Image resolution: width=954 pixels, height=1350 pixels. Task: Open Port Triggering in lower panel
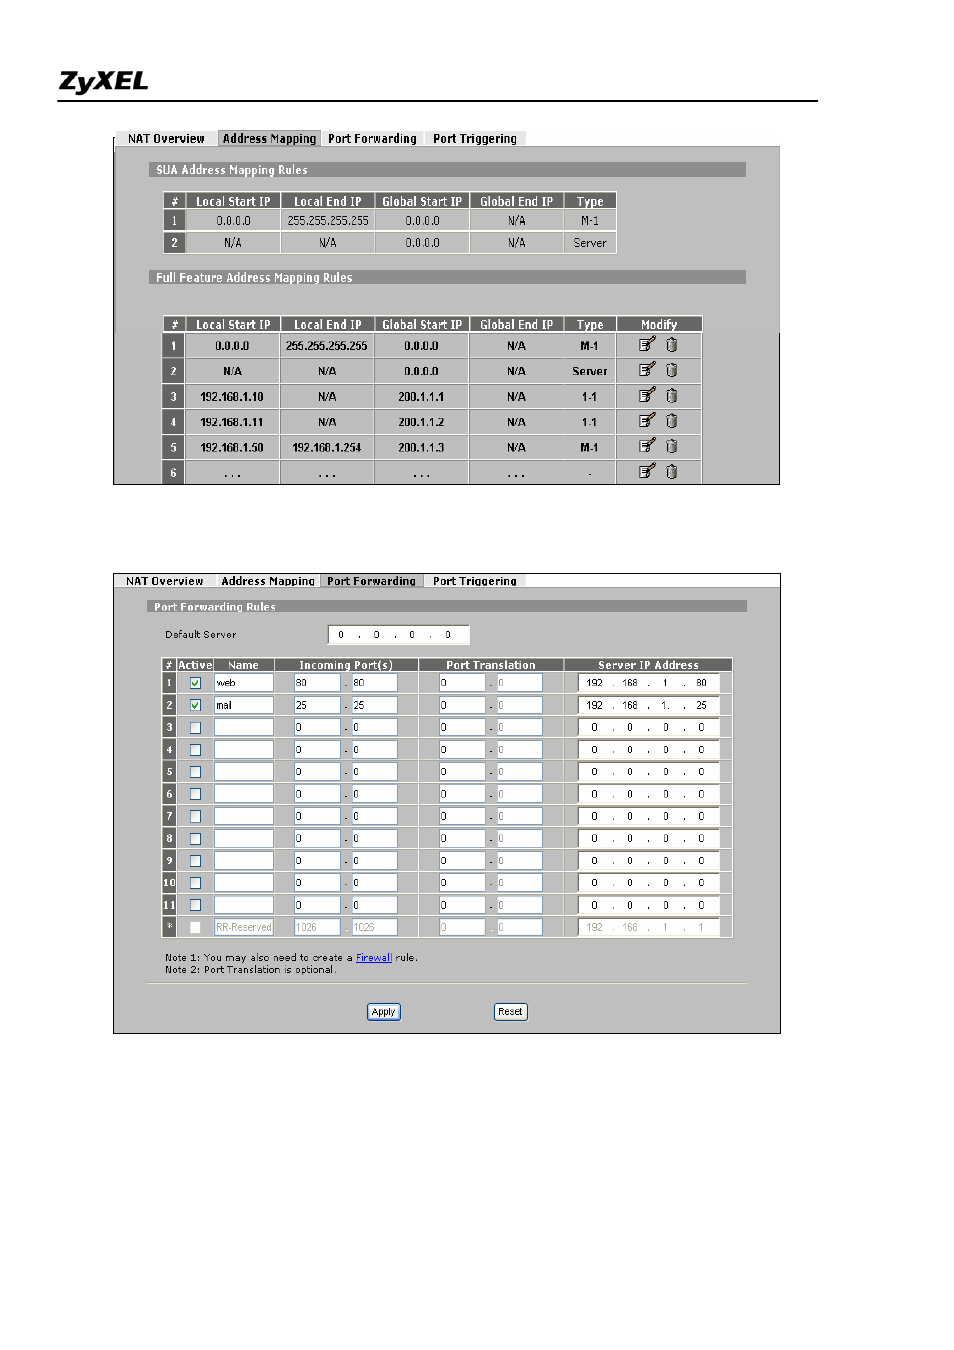tap(475, 581)
